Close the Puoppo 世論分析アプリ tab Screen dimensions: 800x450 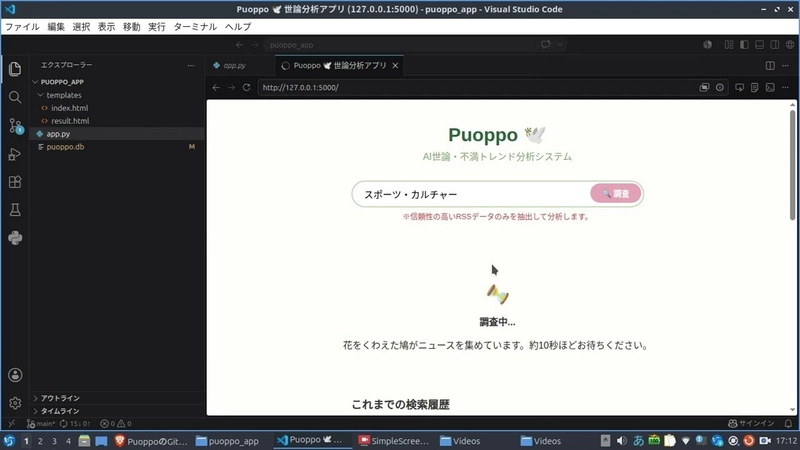click(395, 65)
